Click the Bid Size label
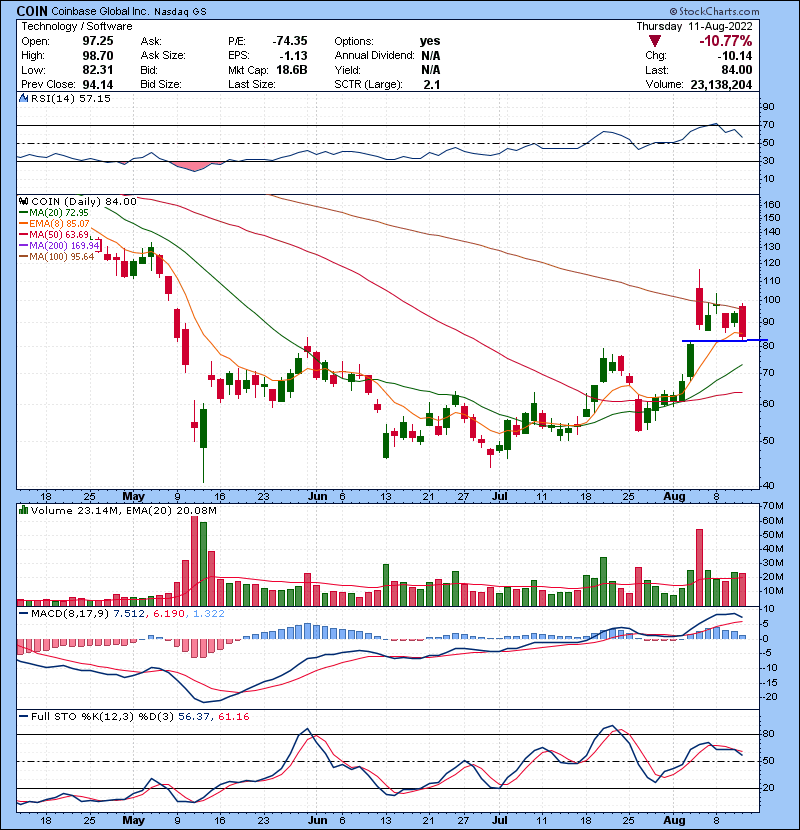800x830 pixels. 161,85
